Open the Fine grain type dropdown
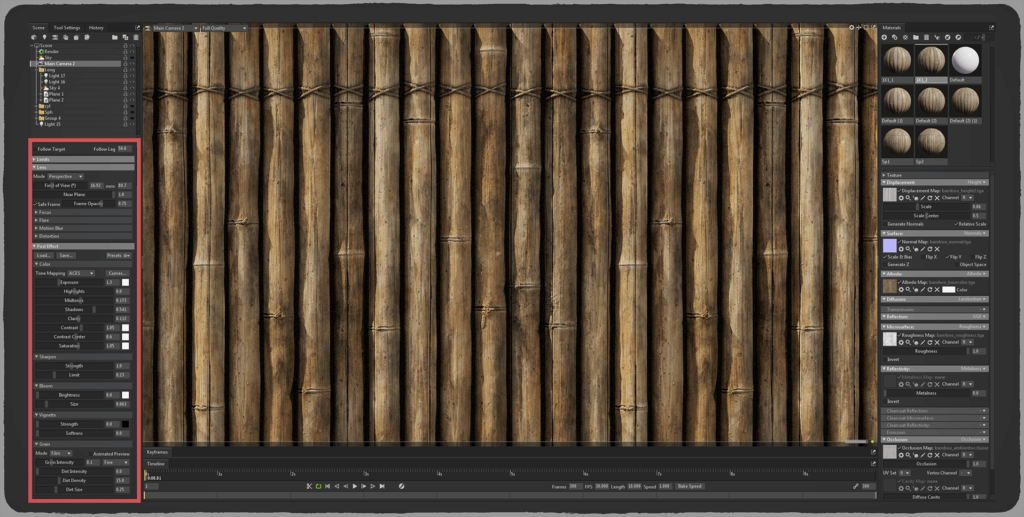Screen dimensions: 1024x517 116,462
